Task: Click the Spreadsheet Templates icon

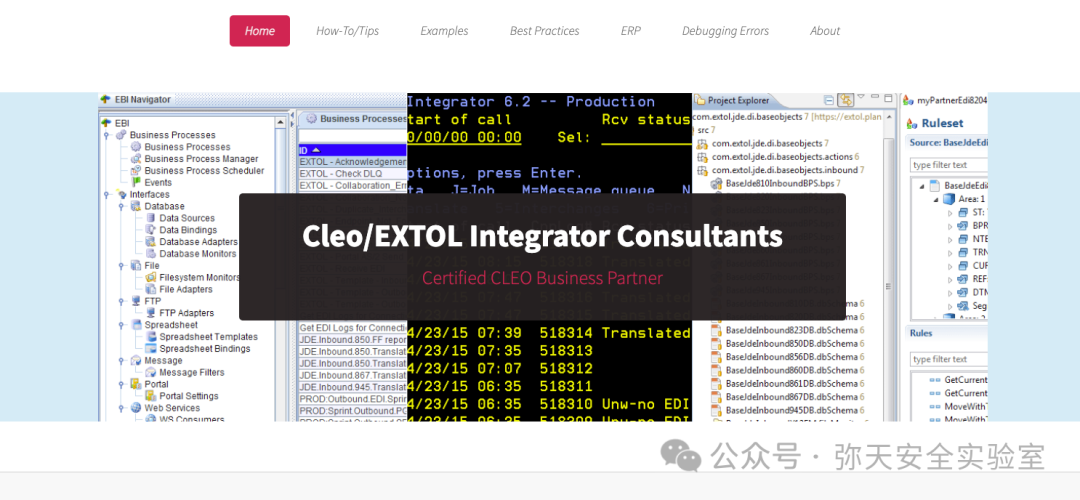Action: pos(151,337)
